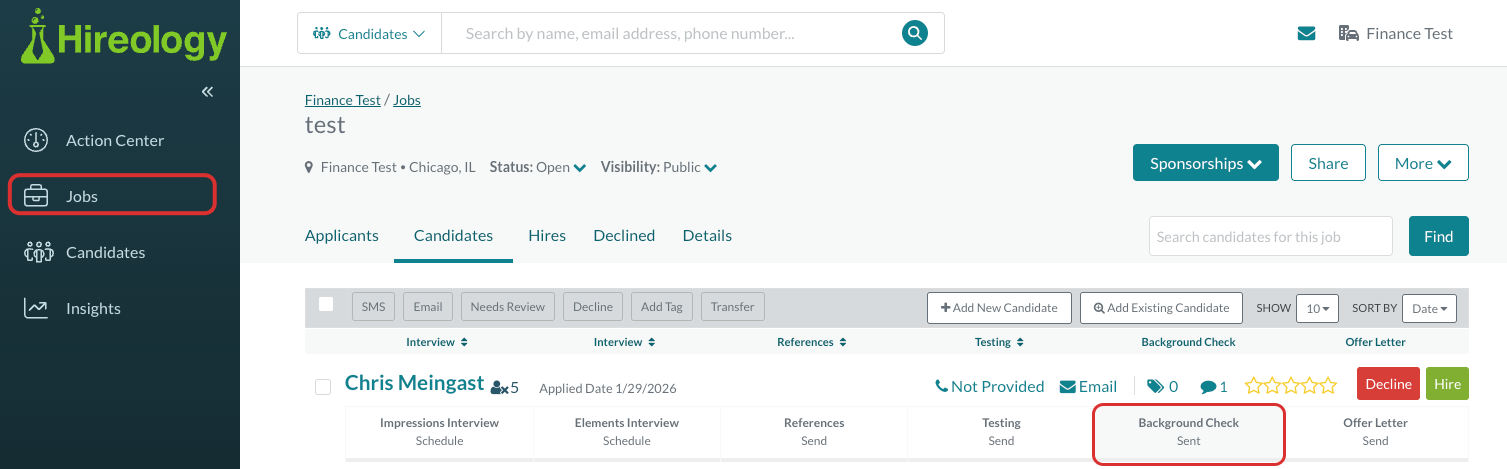Click the green Hire button
1507x469 pixels.
pos(1447,384)
